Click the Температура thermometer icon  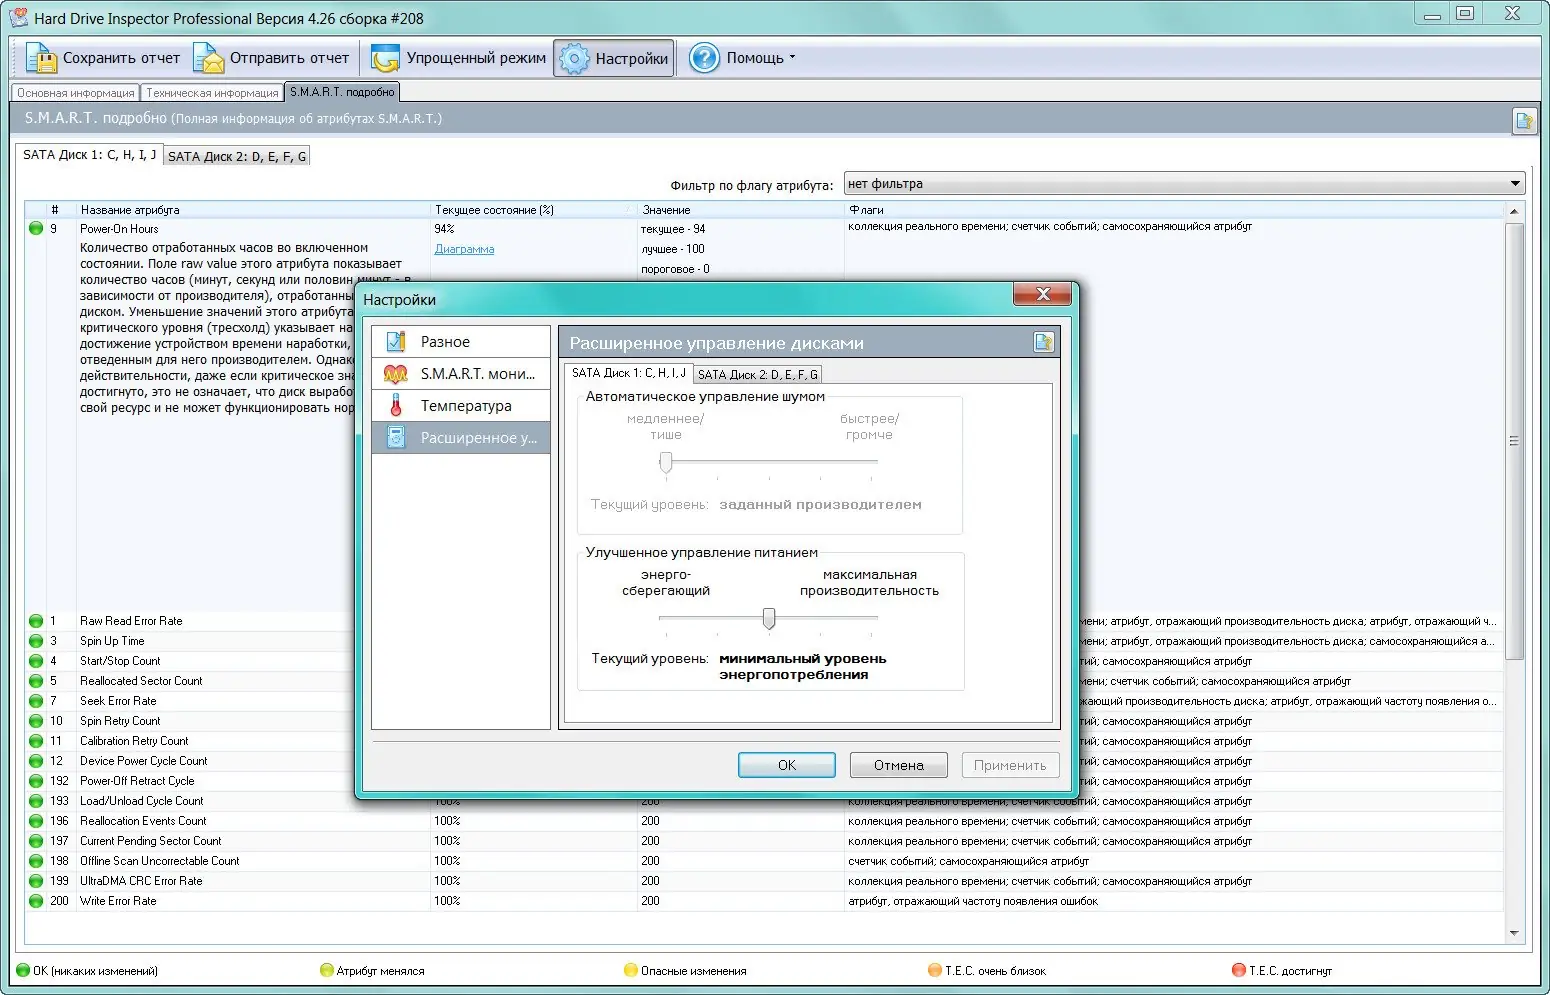[396, 406]
